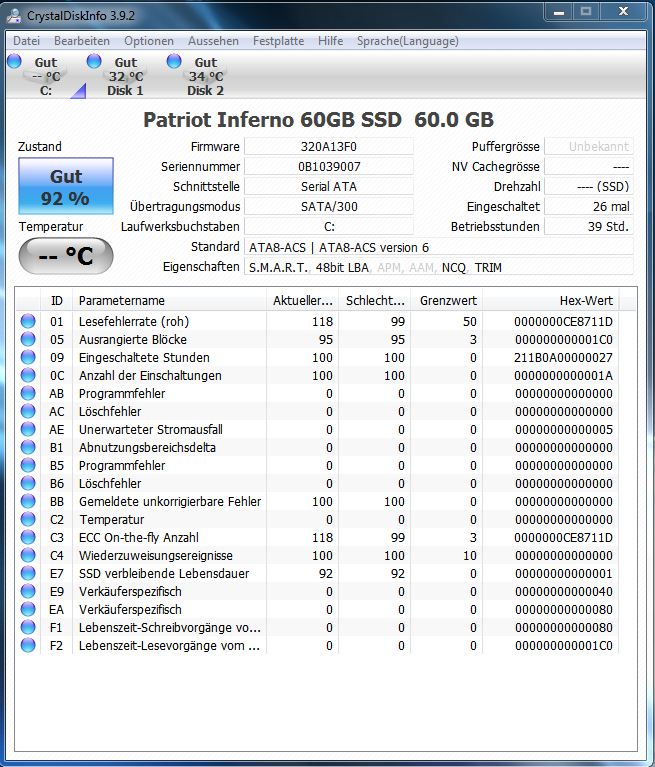This screenshot has width=655, height=767.
Task: Open the Festplatte menu
Action: tap(278, 41)
